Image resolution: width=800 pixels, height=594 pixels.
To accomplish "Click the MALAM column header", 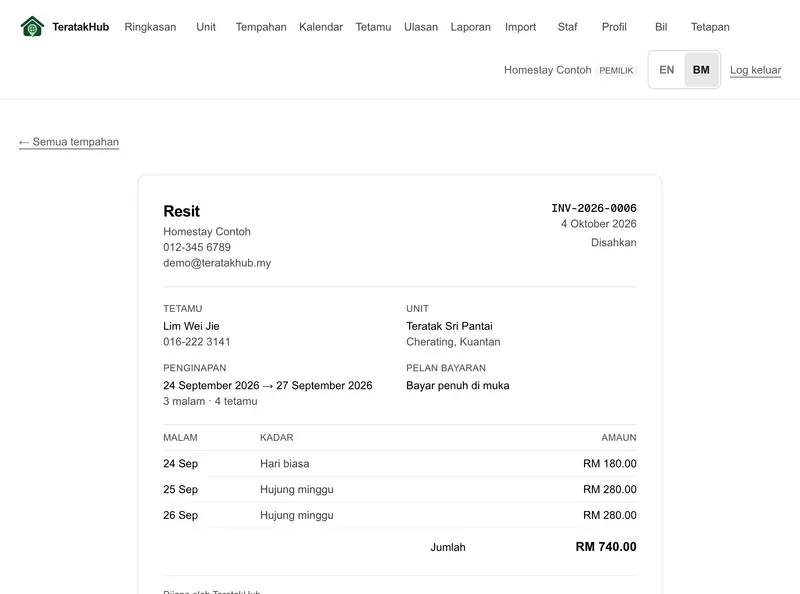I will pos(180,438).
